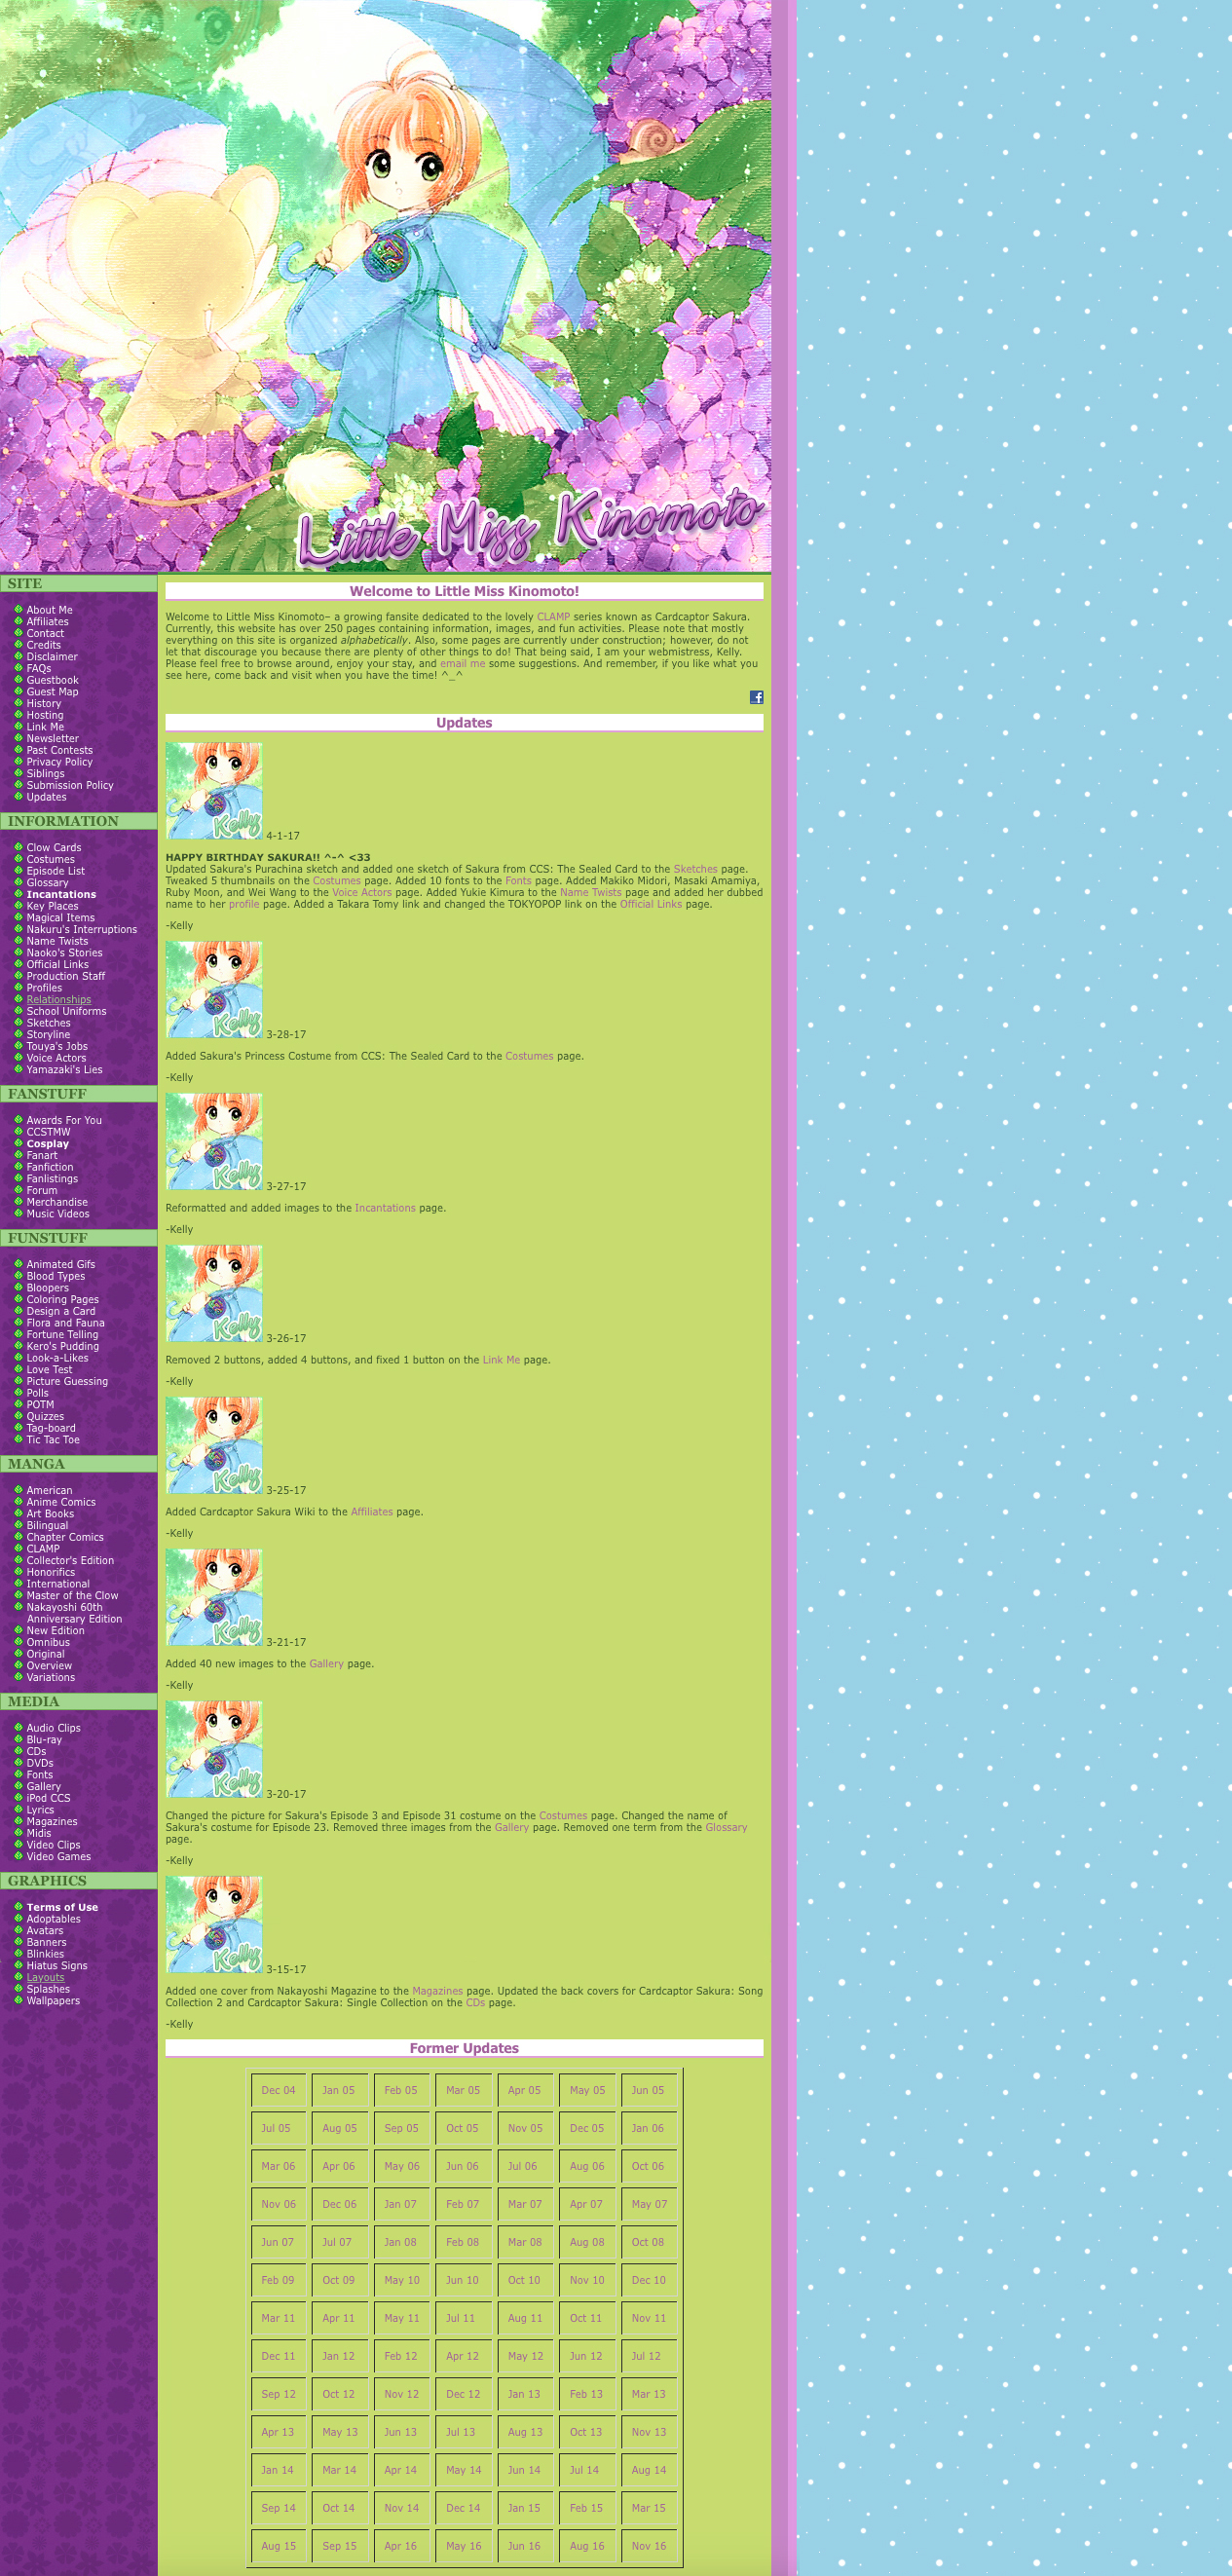
Task: Open the Wallpapers sidebar link
Action: pos(53,2001)
